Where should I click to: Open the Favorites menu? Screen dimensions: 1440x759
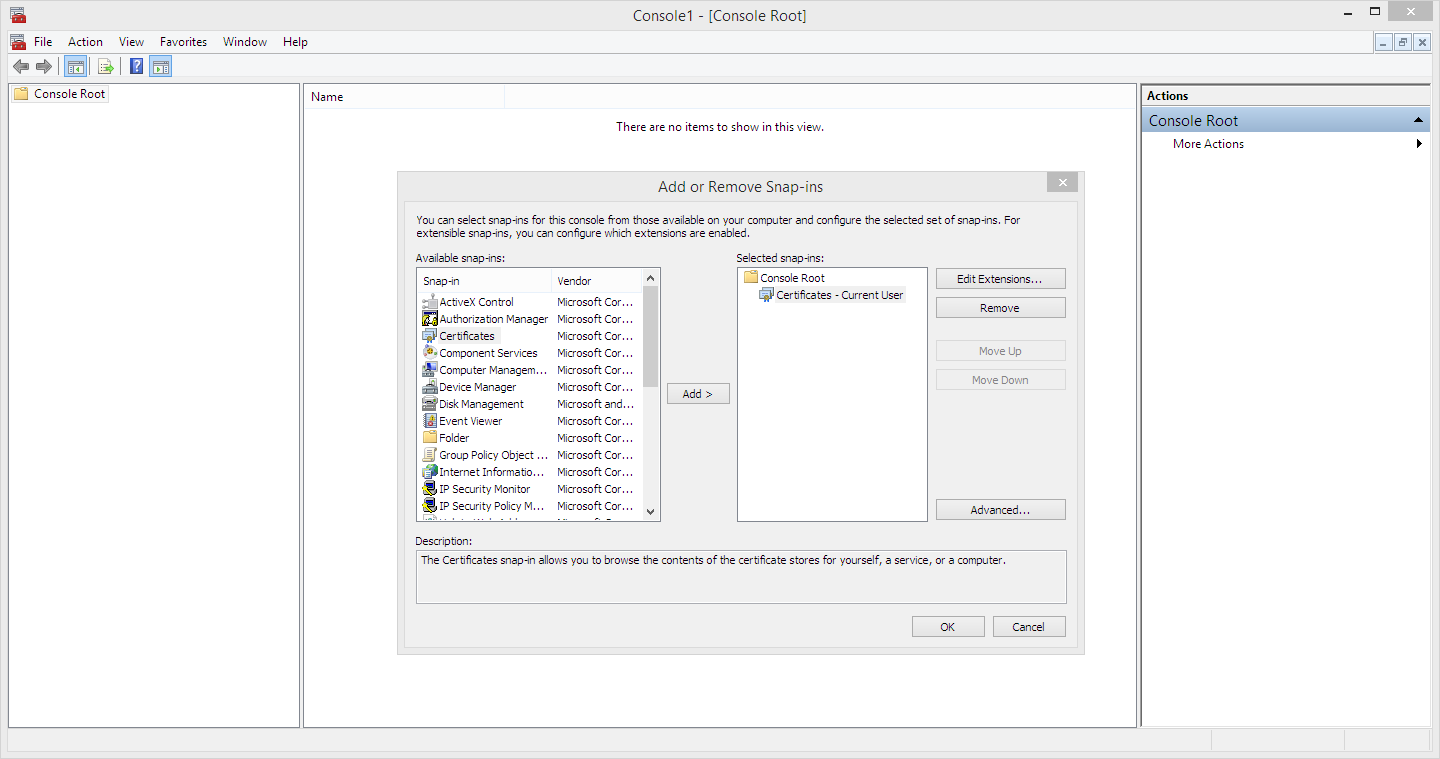click(x=183, y=42)
